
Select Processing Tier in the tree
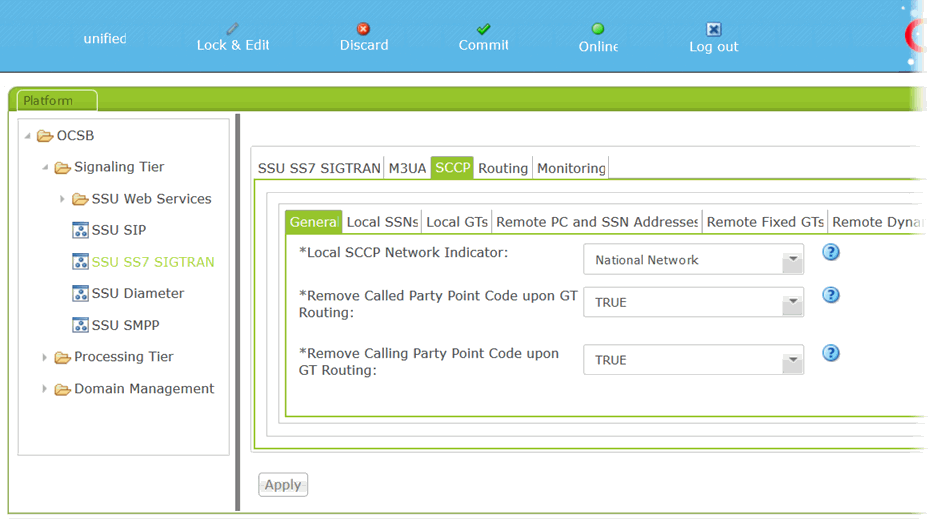coord(124,357)
